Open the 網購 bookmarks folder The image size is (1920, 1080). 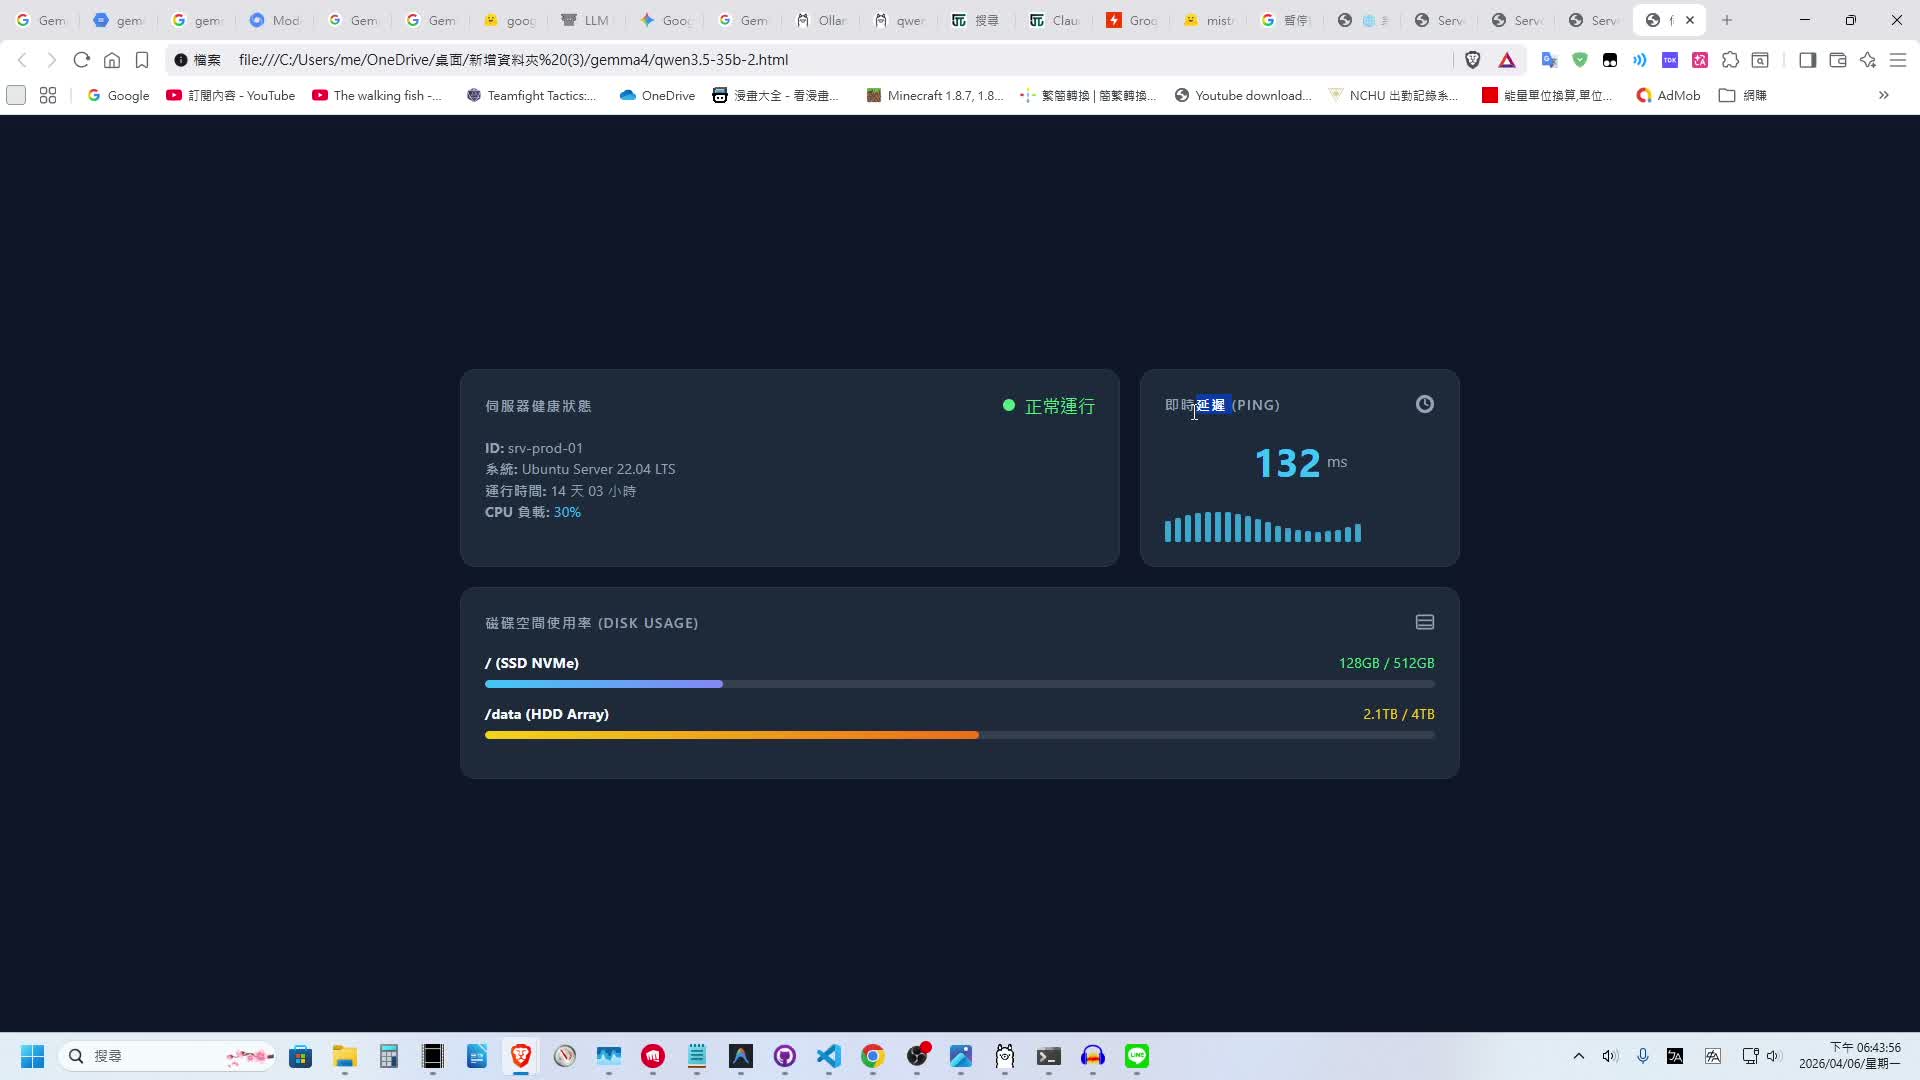(x=1743, y=95)
